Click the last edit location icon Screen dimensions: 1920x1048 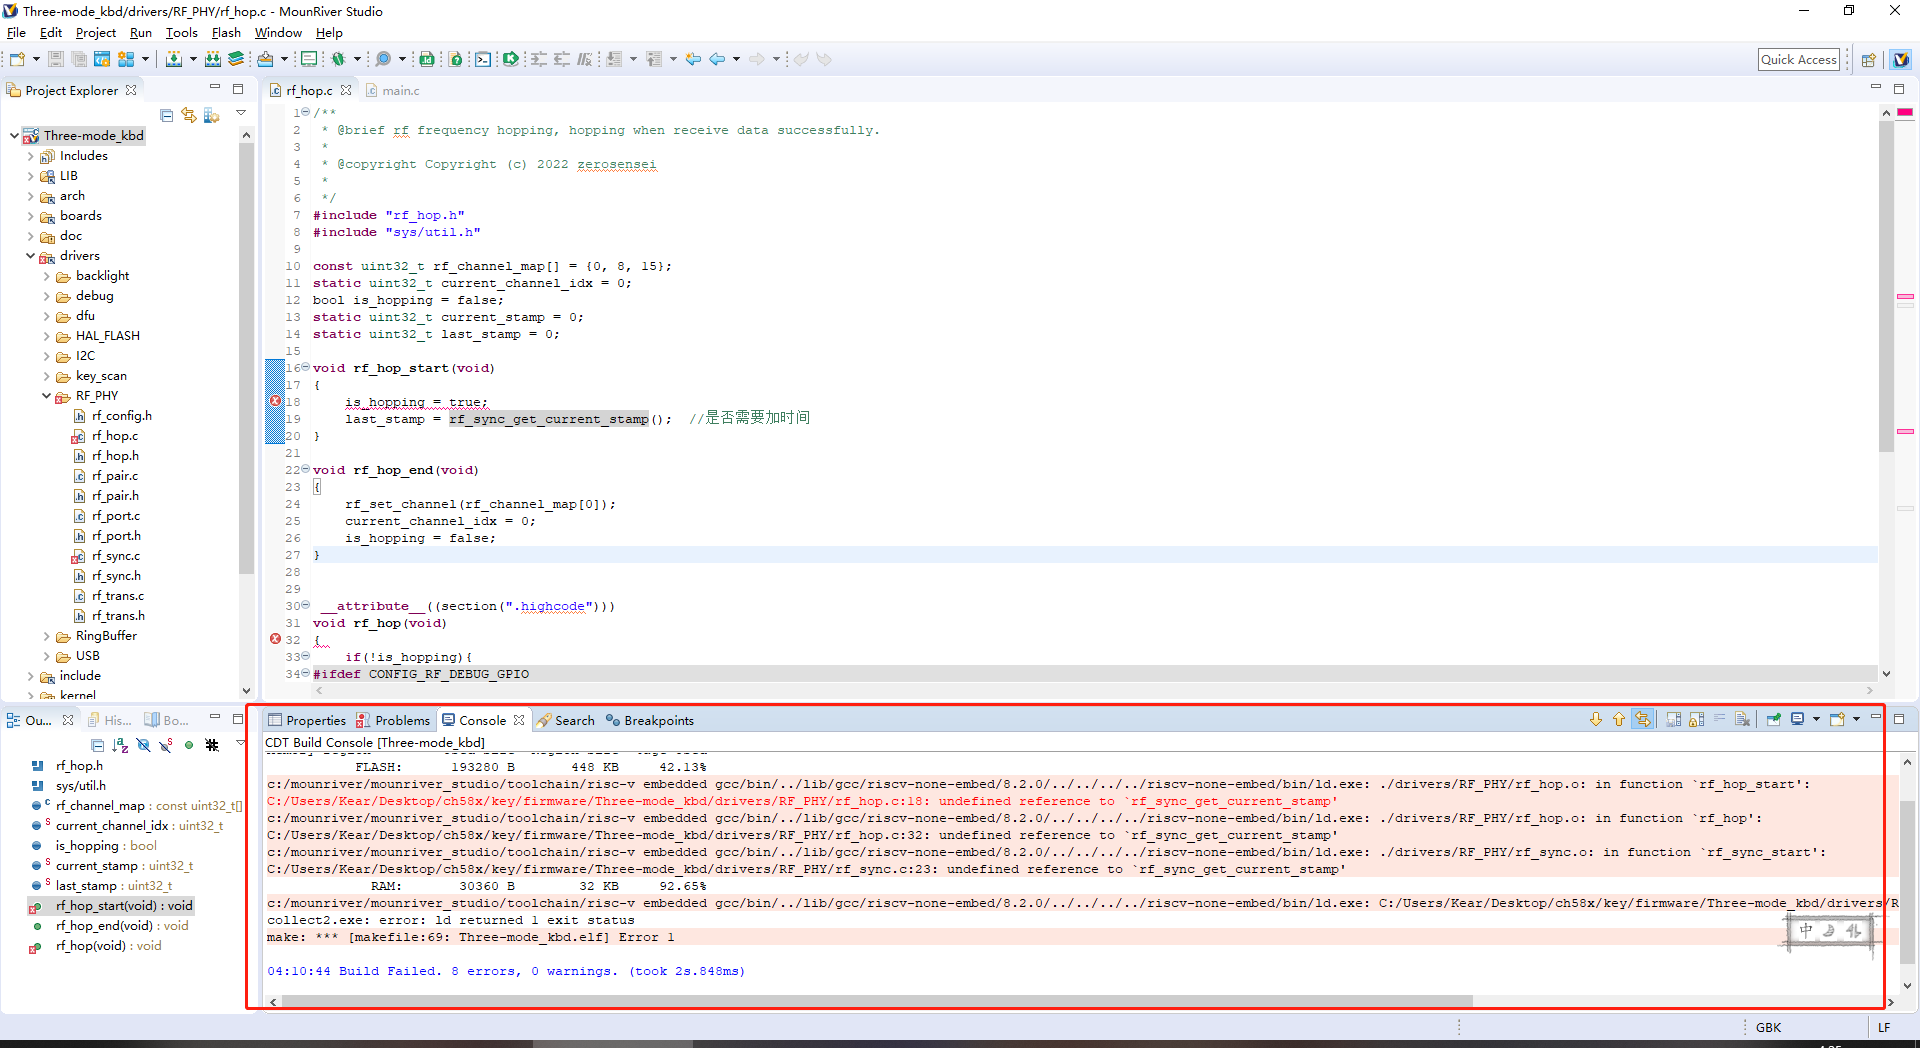pos(693,60)
